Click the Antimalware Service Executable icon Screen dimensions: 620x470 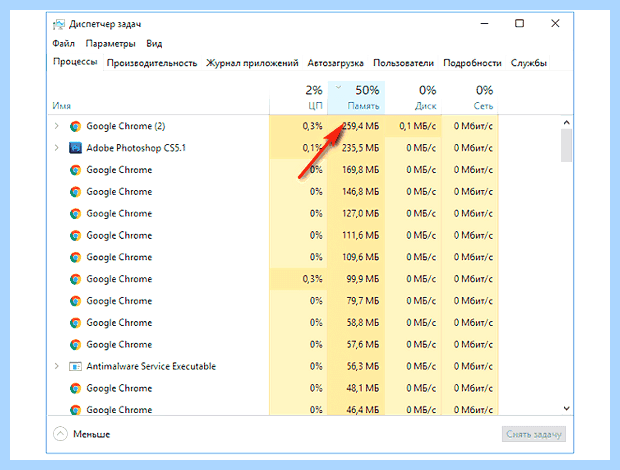pyautogui.click(x=75, y=366)
